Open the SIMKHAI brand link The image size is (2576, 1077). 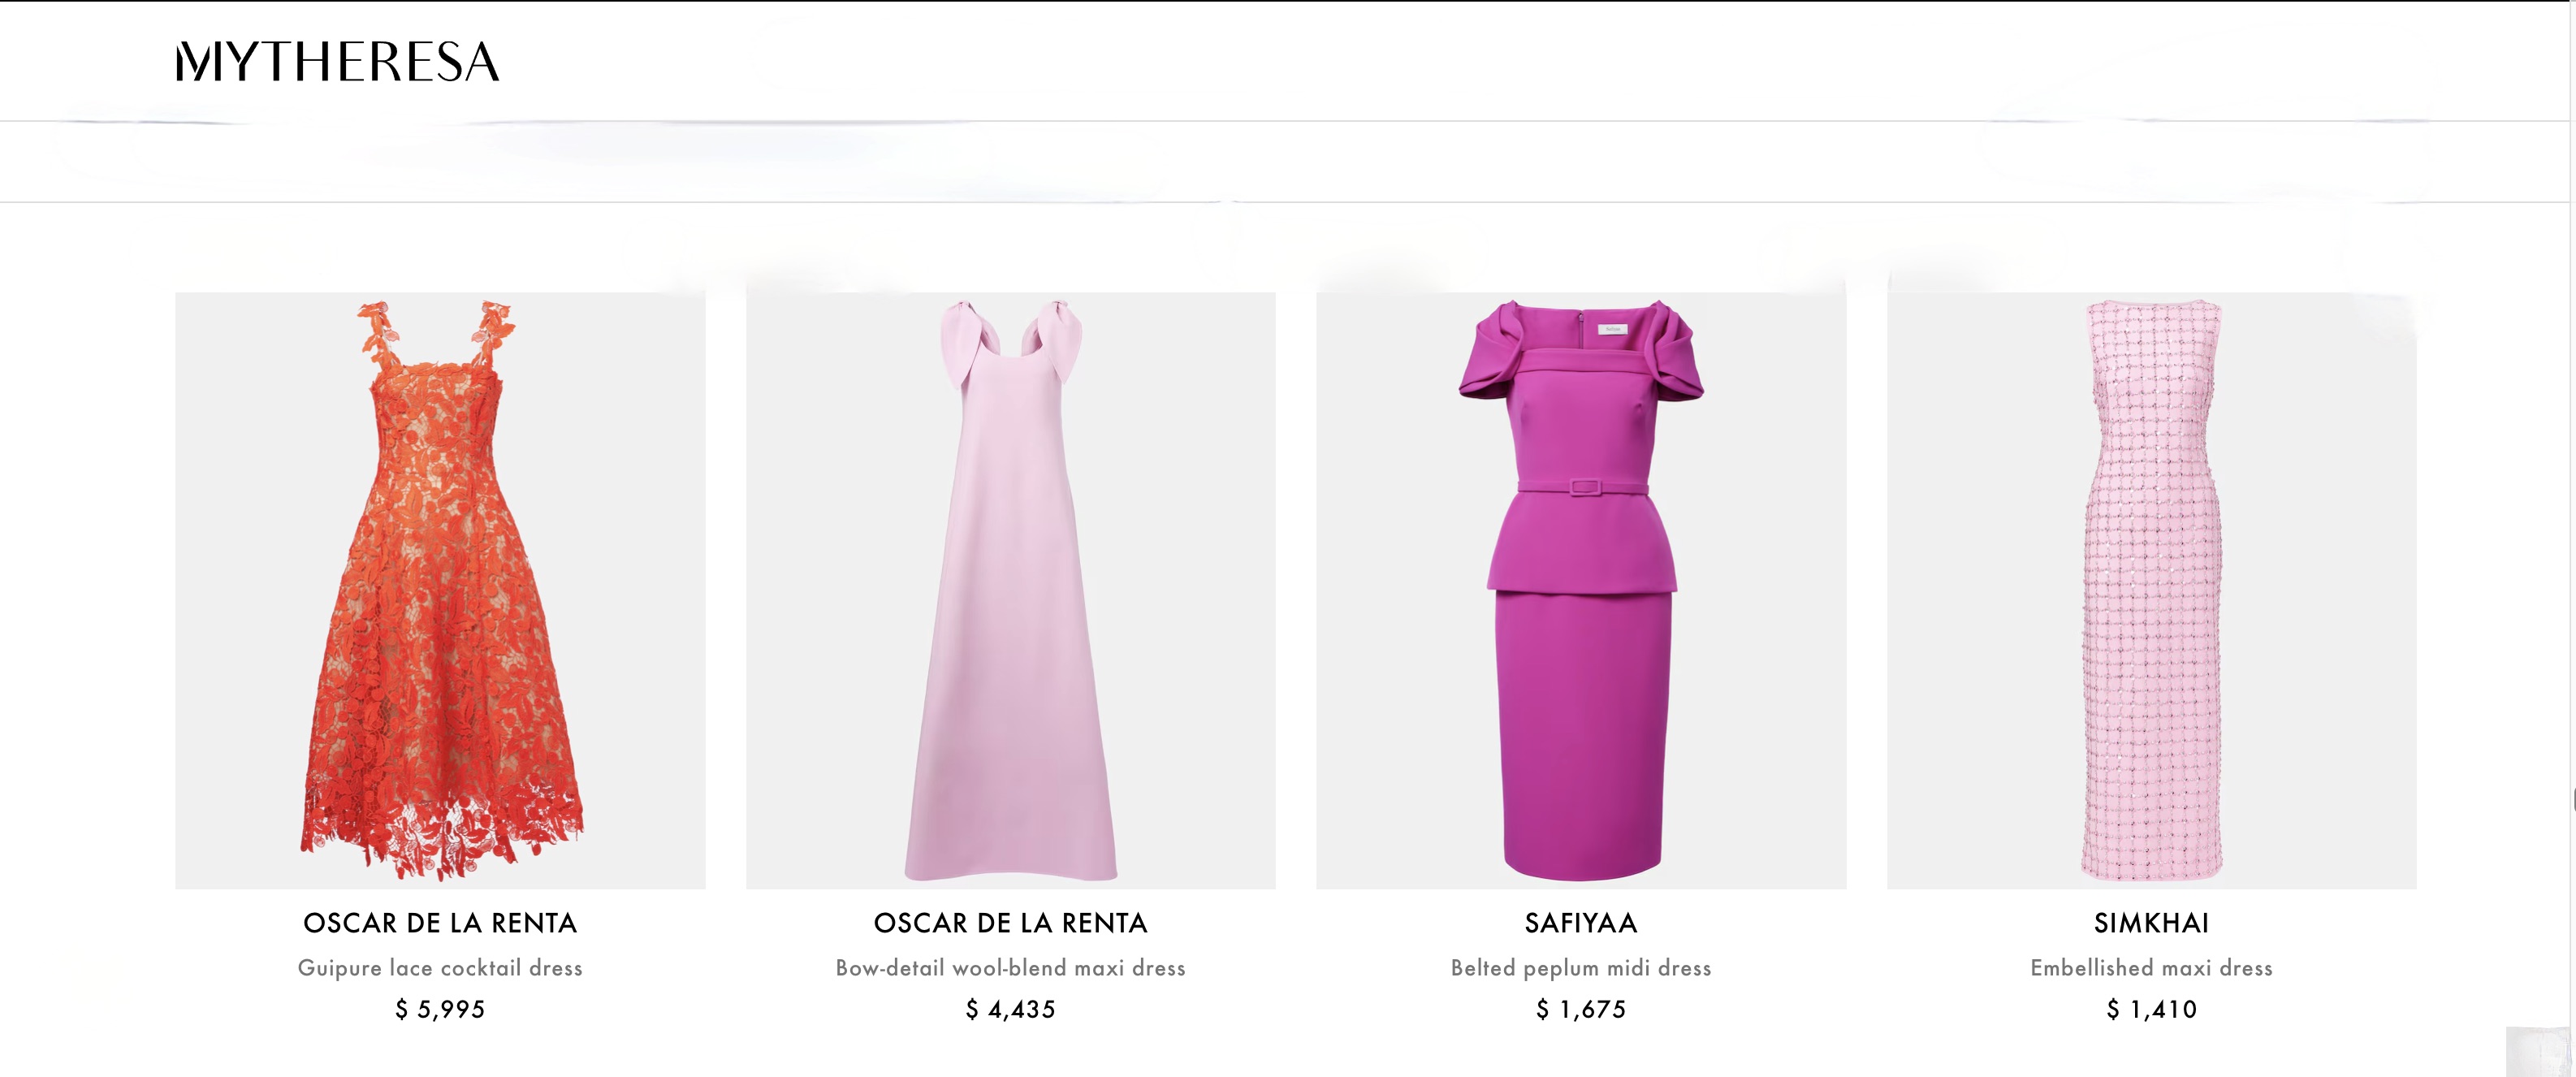click(2151, 923)
